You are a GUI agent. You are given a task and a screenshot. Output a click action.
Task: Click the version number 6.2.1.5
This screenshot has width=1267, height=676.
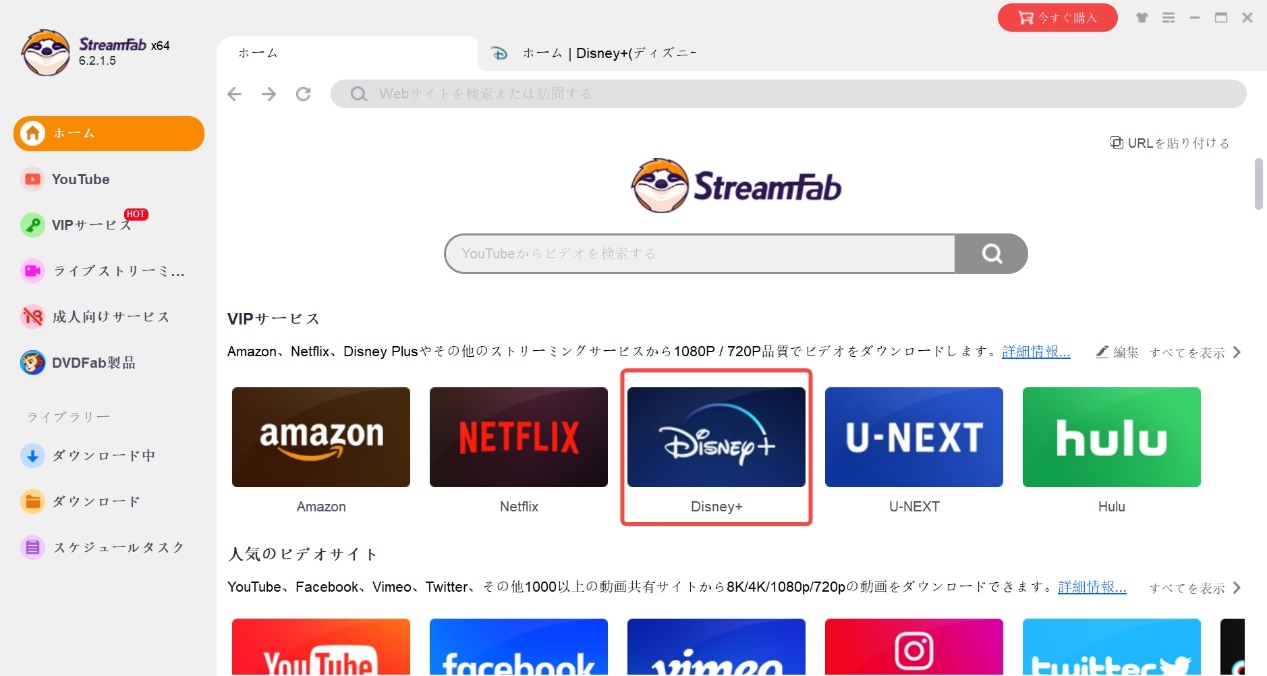point(98,61)
